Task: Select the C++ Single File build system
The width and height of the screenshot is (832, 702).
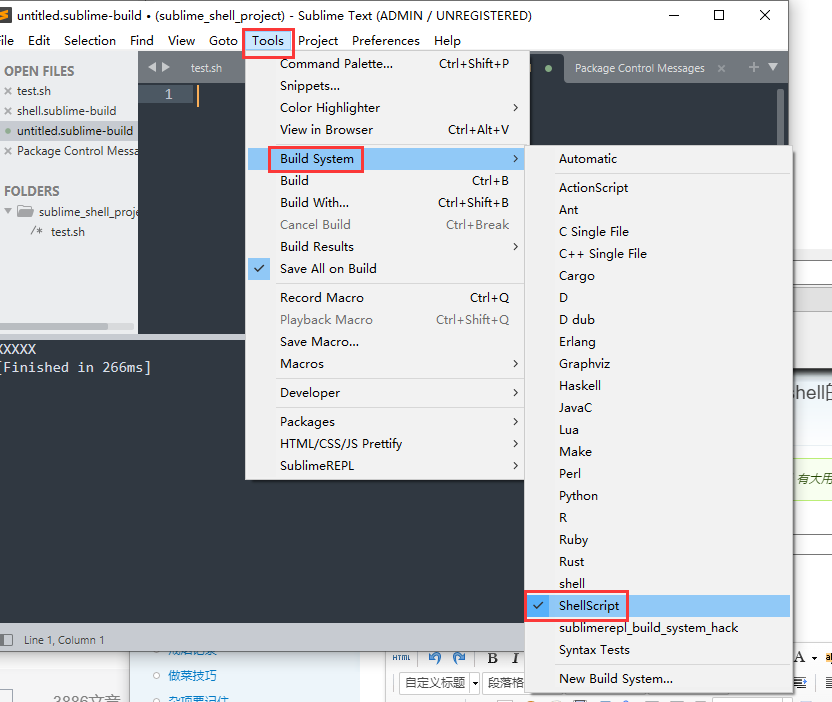Action: click(x=659, y=254)
